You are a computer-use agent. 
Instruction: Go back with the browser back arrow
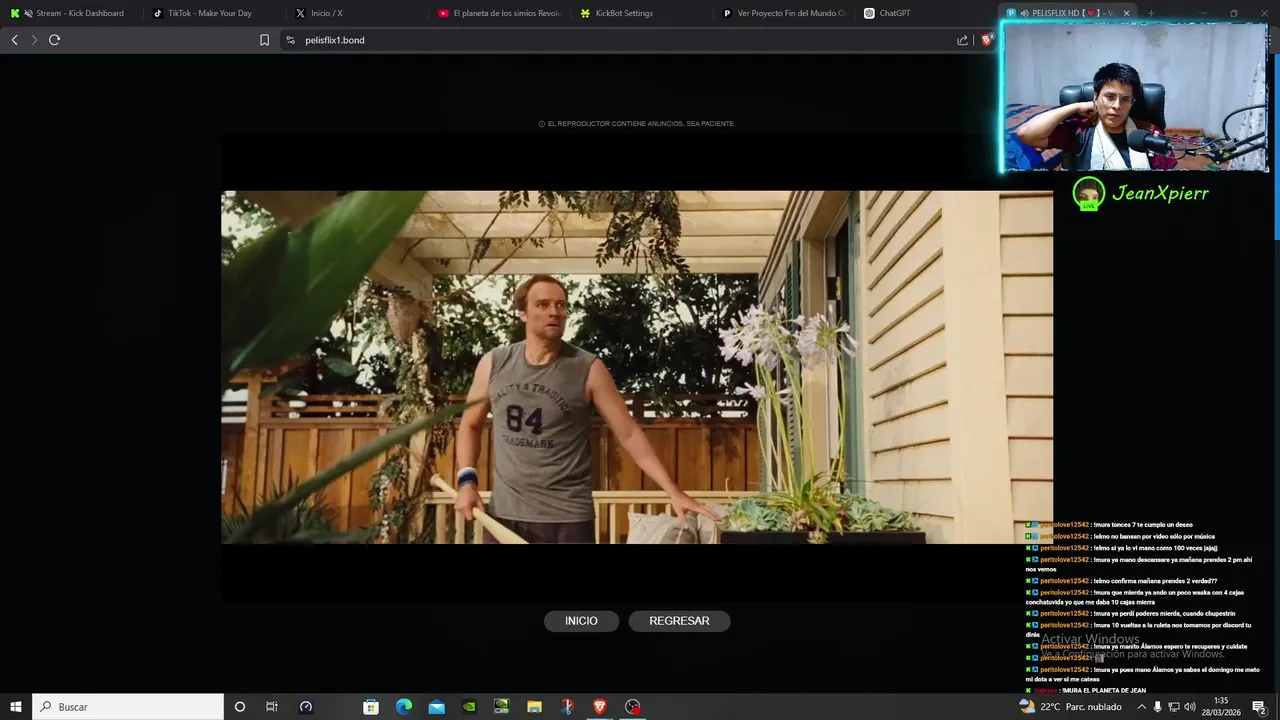pyautogui.click(x=14, y=40)
